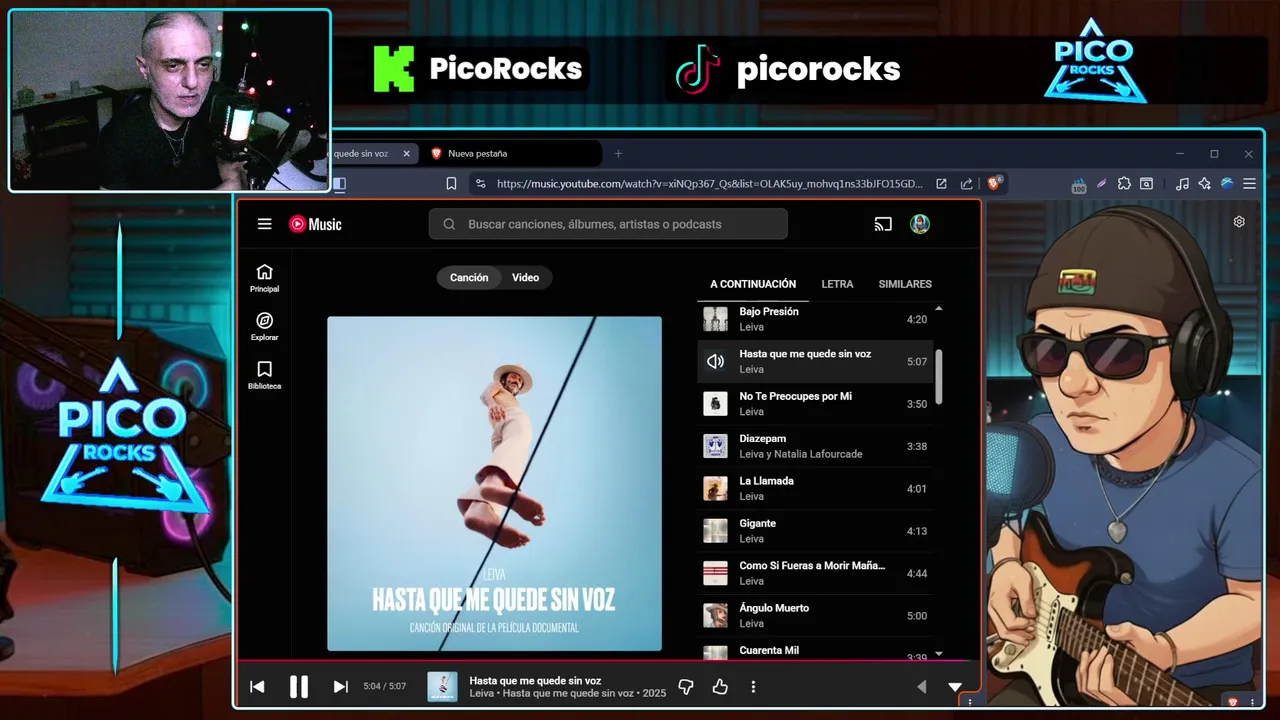Close the 'quede sin voz' browser tab
The width and height of the screenshot is (1280, 720).
[x=406, y=153]
